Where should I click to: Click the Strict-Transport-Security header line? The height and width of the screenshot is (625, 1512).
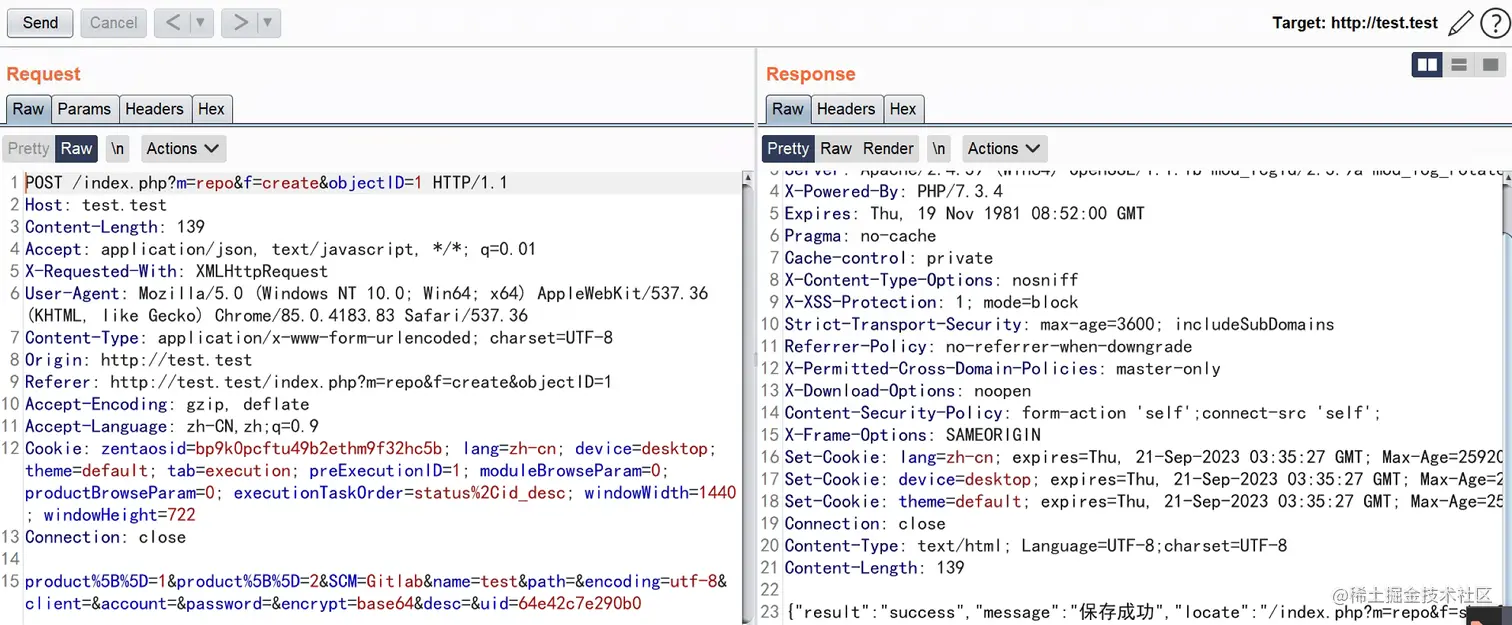point(1059,324)
